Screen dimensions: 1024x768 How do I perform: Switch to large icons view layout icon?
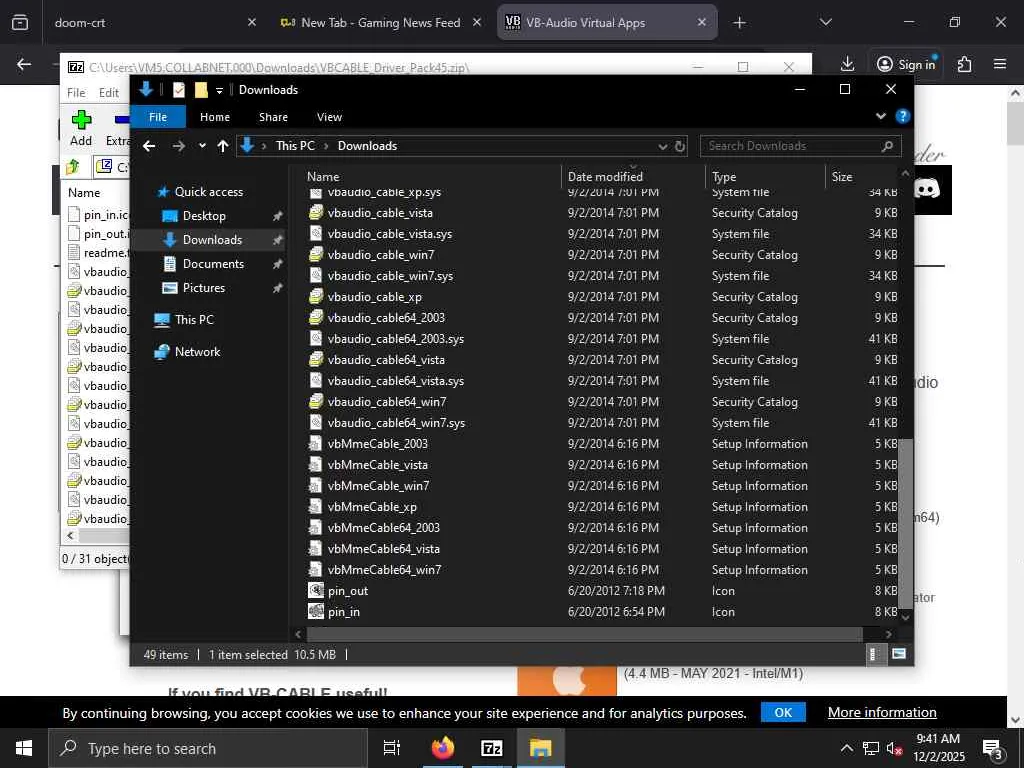[899, 654]
